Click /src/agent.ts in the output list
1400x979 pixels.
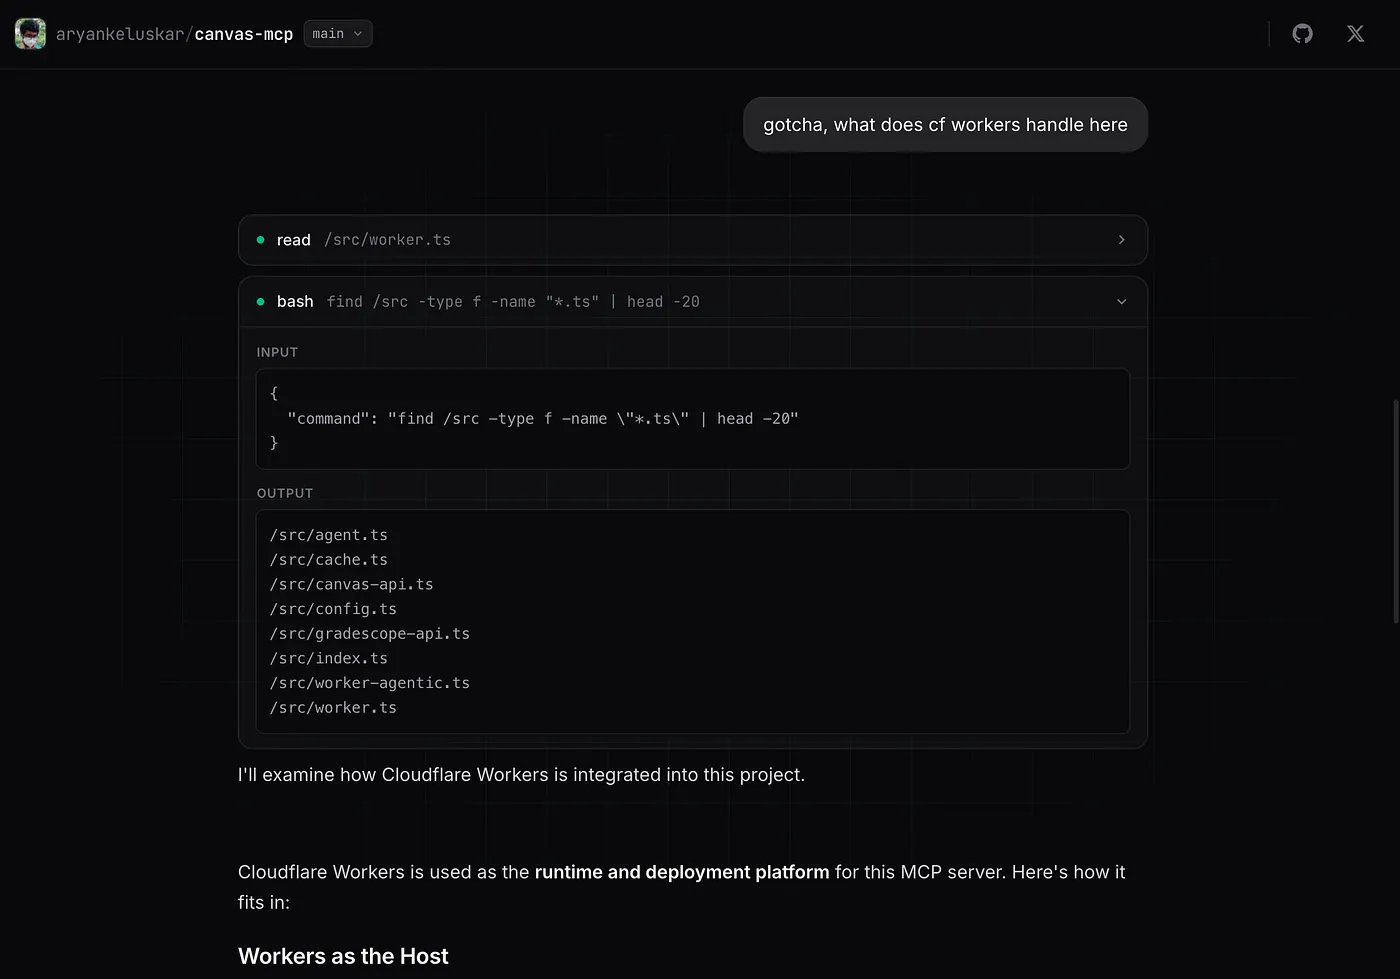pyautogui.click(x=328, y=535)
